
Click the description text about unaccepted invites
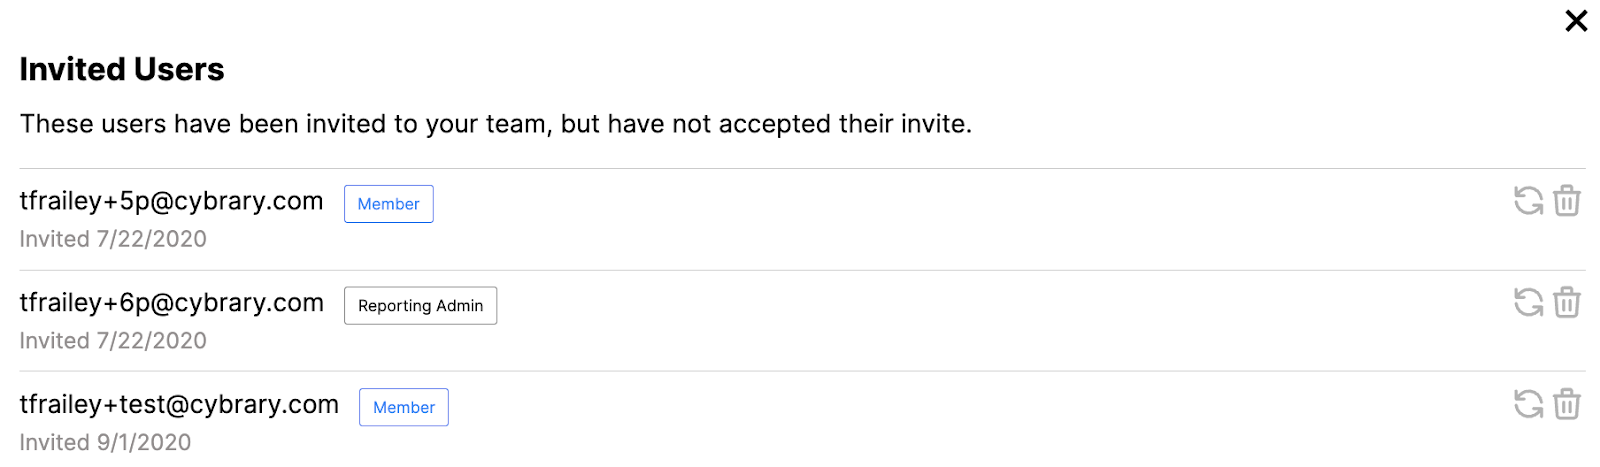pyautogui.click(x=495, y=124)
